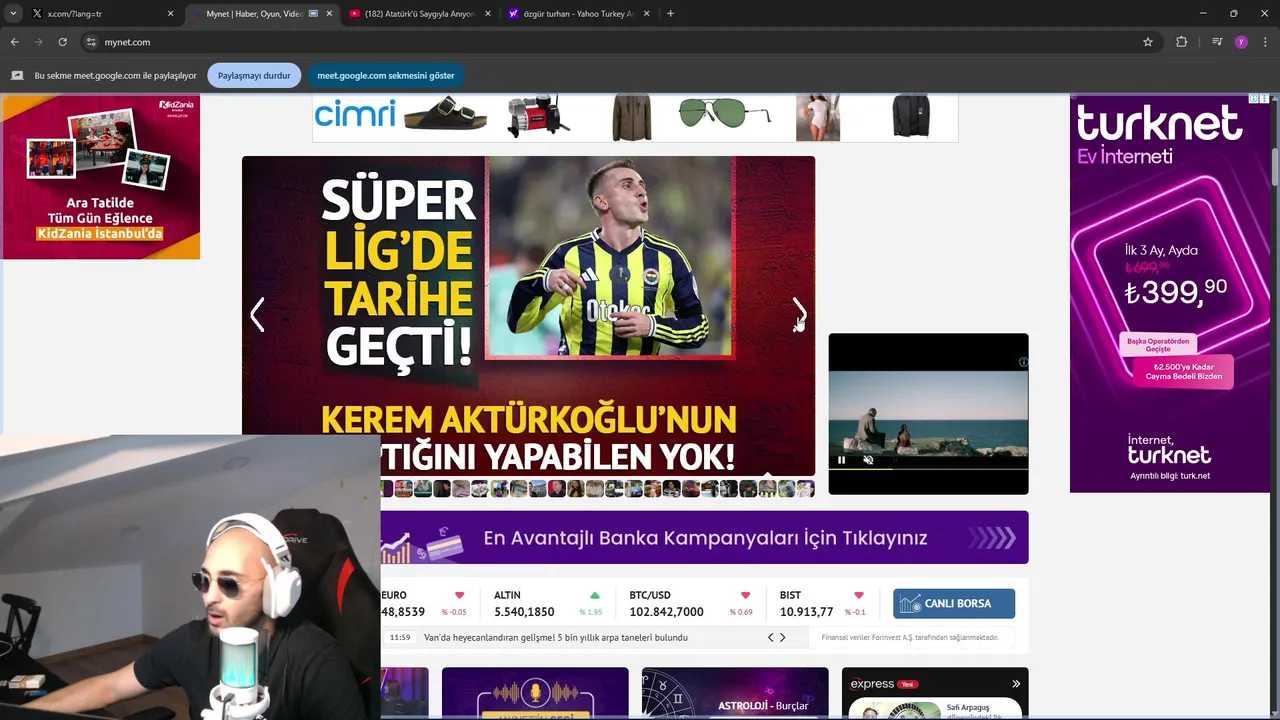This screenshot has width=1280, height=720.
Task: Open the Süper Lig'de Tarihe Geçti headline
Action: (x=528, y=316)
